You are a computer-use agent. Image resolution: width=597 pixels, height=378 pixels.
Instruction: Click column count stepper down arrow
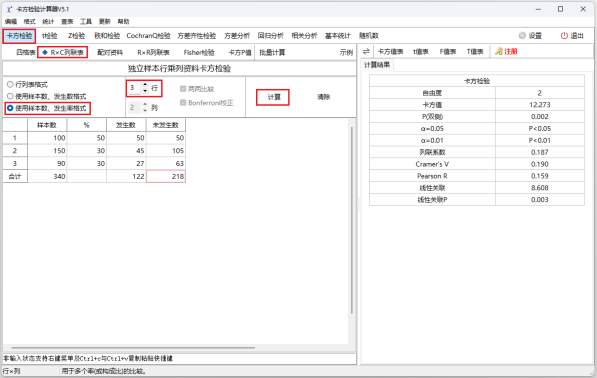coord(145,110)
